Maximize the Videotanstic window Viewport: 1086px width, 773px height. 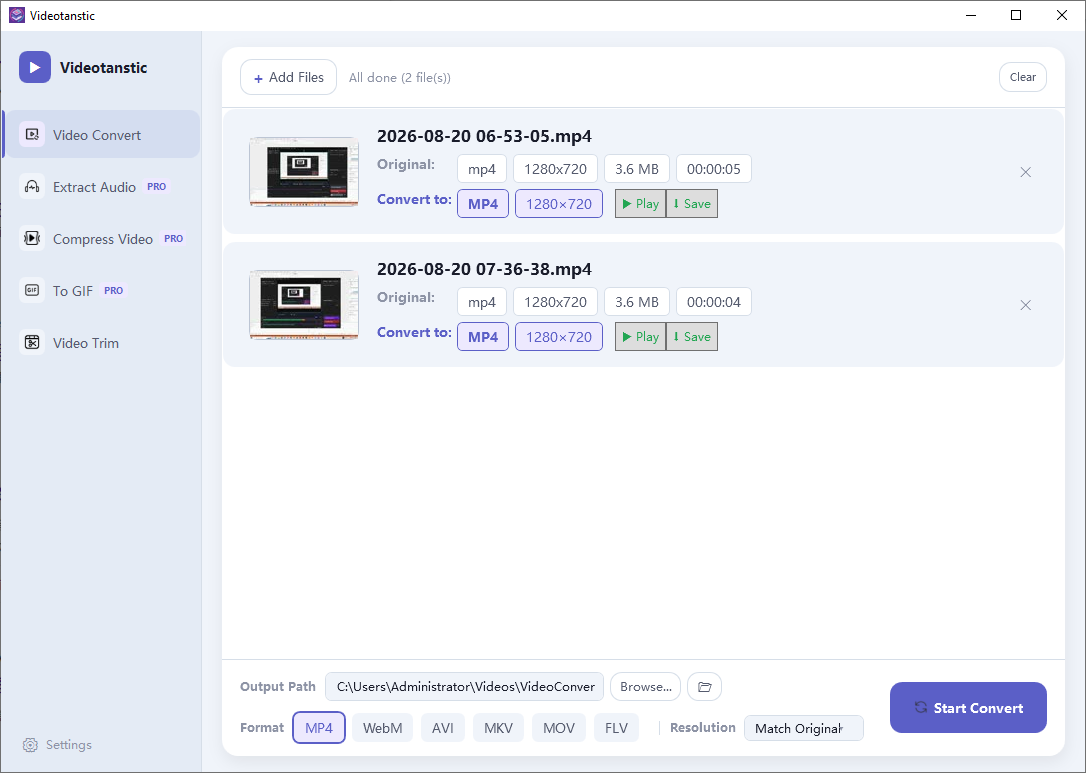click(1016, 15)
